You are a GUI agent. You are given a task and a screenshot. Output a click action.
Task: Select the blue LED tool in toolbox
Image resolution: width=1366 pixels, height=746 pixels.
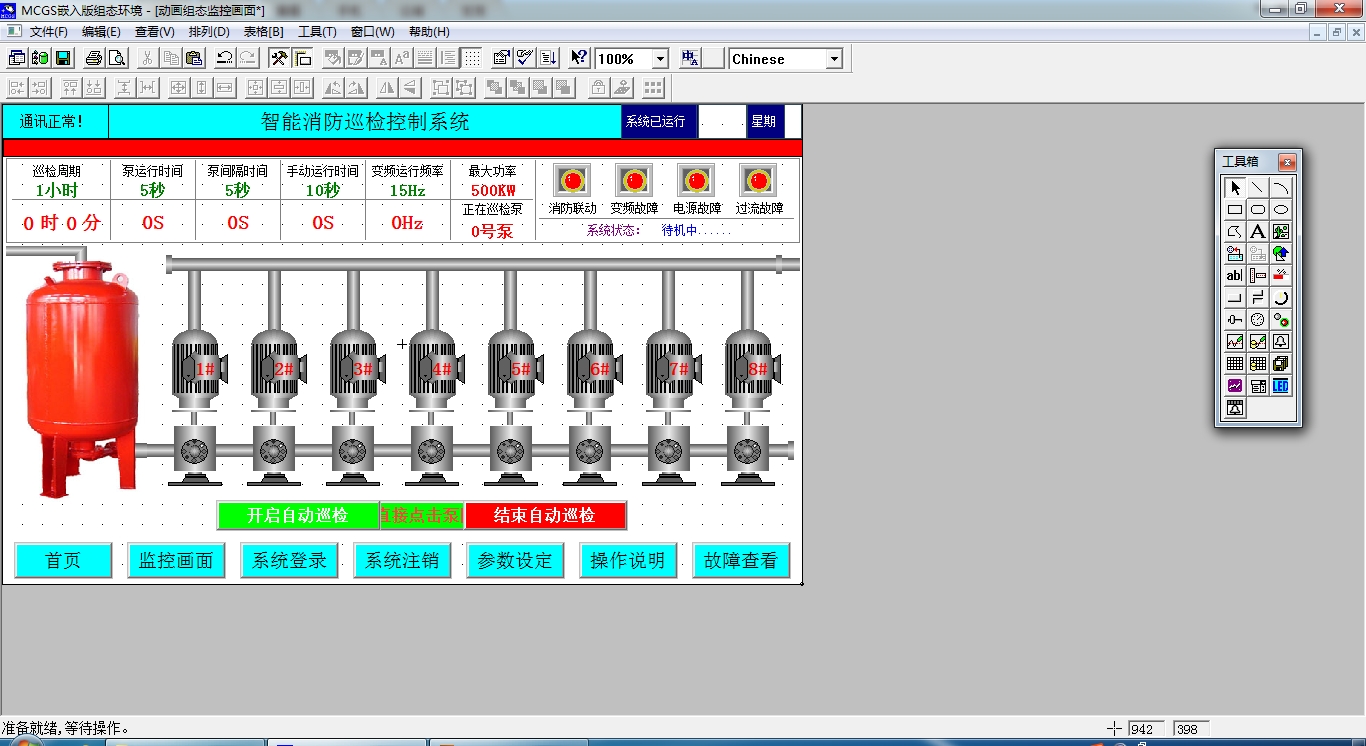(1281, 386)
